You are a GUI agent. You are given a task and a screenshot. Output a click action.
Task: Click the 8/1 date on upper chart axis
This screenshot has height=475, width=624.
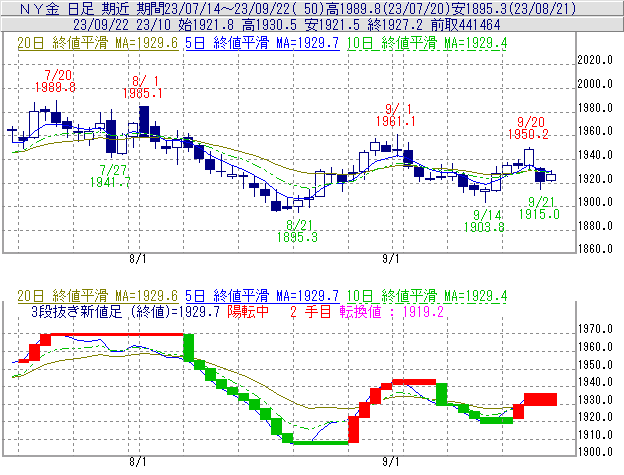click(x=138, y=259)
